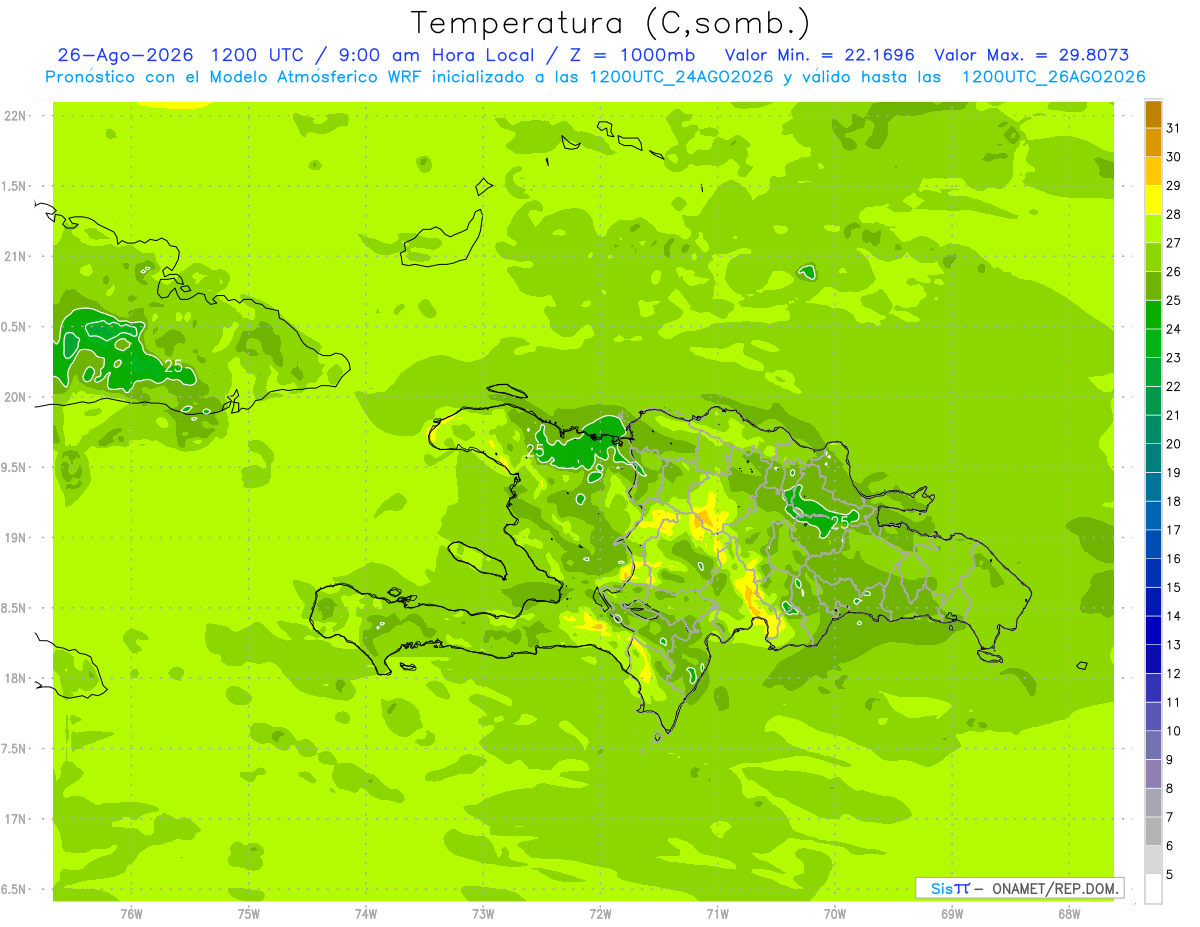1200x927 pixels.
Task: Click the "8.5N" latitude label
Action: pyautogui.click(x=13, y=609)
